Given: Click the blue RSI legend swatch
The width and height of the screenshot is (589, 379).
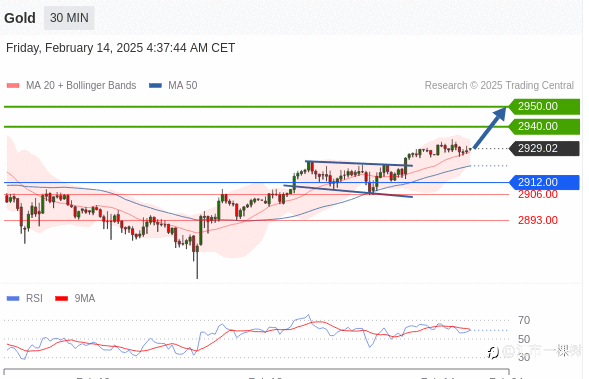Looking at the screenshot, I should click(13, 299).
